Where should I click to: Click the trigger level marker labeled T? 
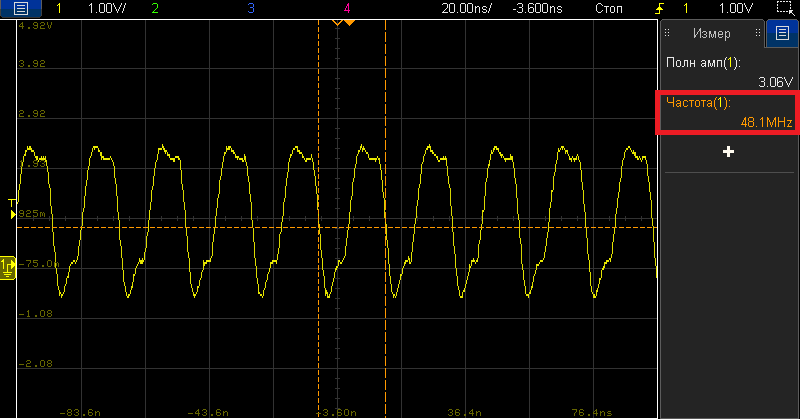pyautogui.click(x=12, y=203)
